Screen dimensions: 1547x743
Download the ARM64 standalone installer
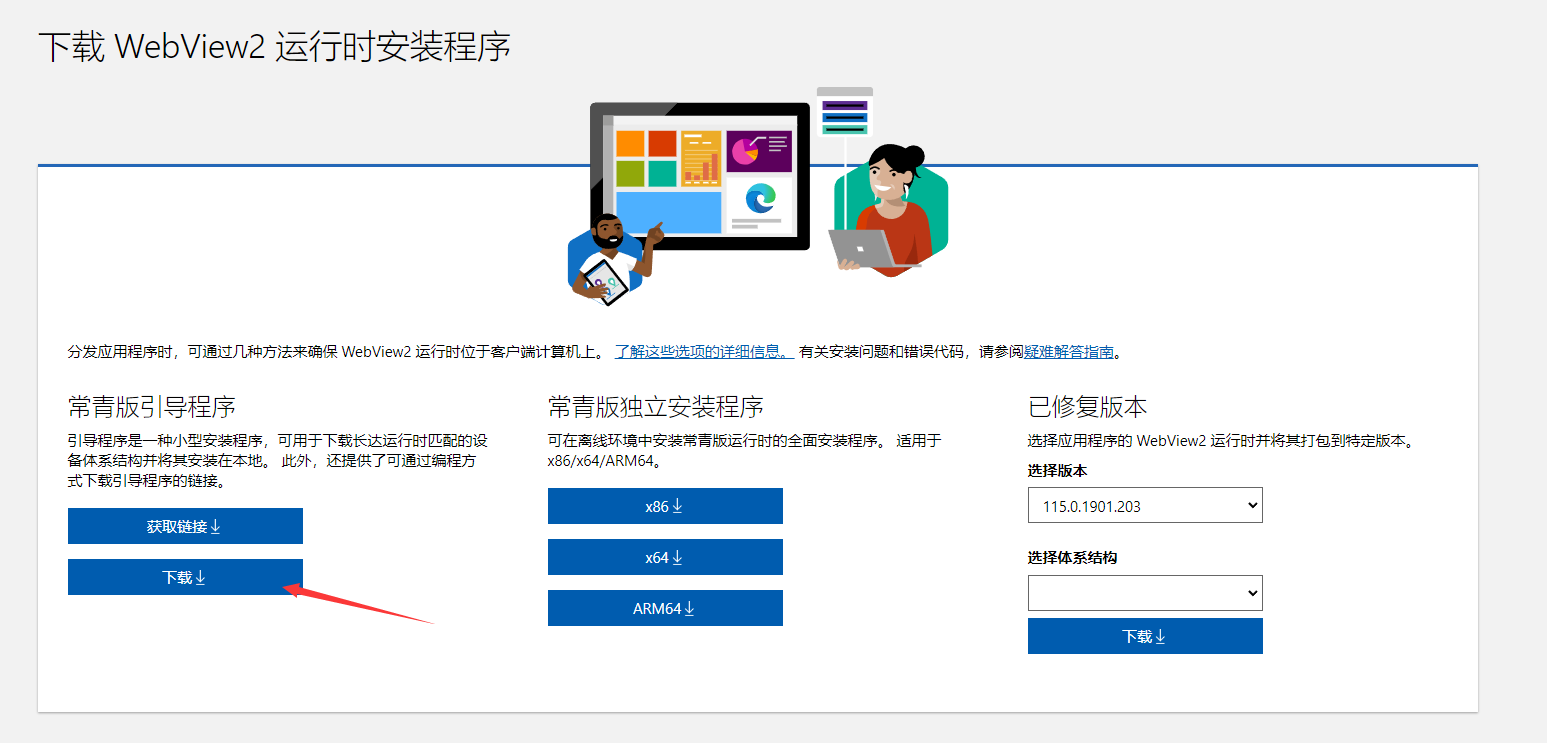click(665, 608)
